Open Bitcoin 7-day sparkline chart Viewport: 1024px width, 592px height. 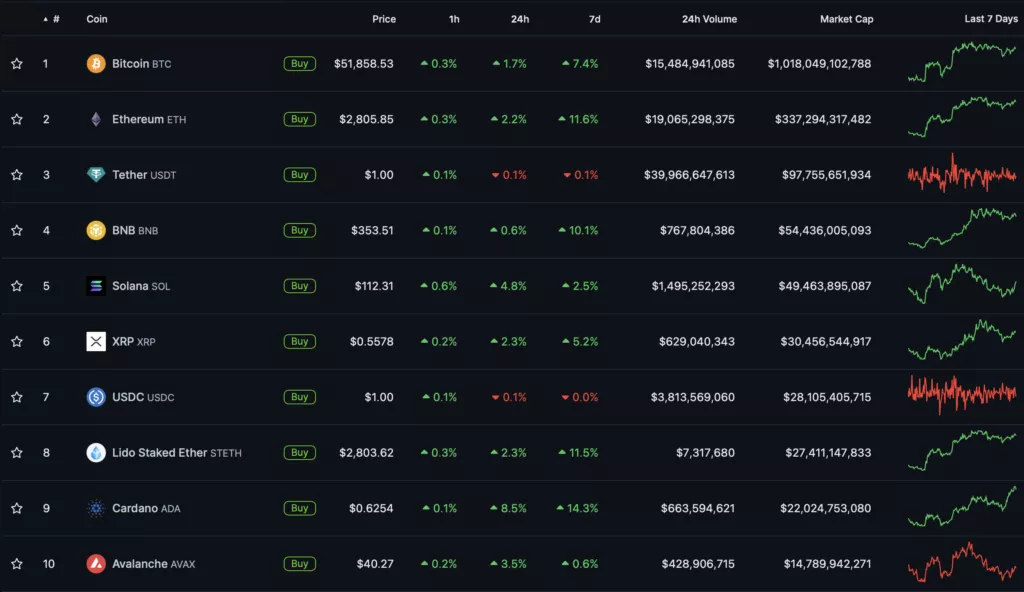(962, 62)
